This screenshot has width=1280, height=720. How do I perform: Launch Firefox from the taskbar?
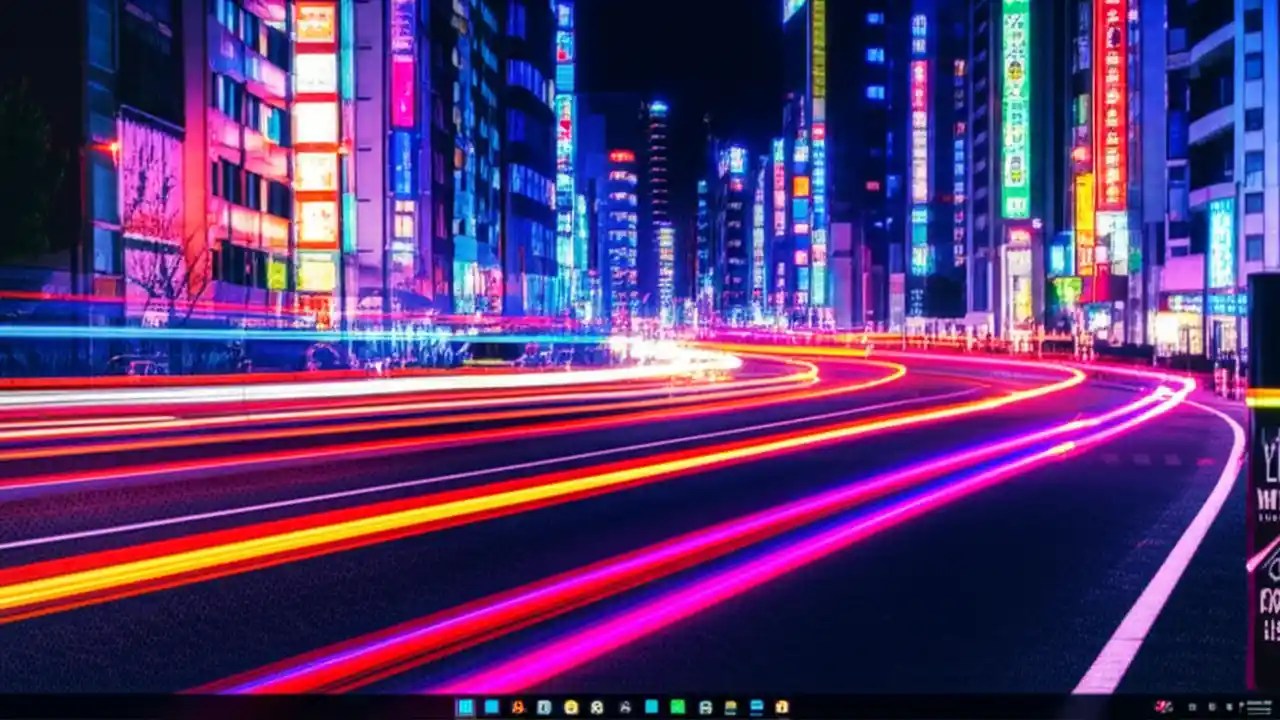[516, 706]
